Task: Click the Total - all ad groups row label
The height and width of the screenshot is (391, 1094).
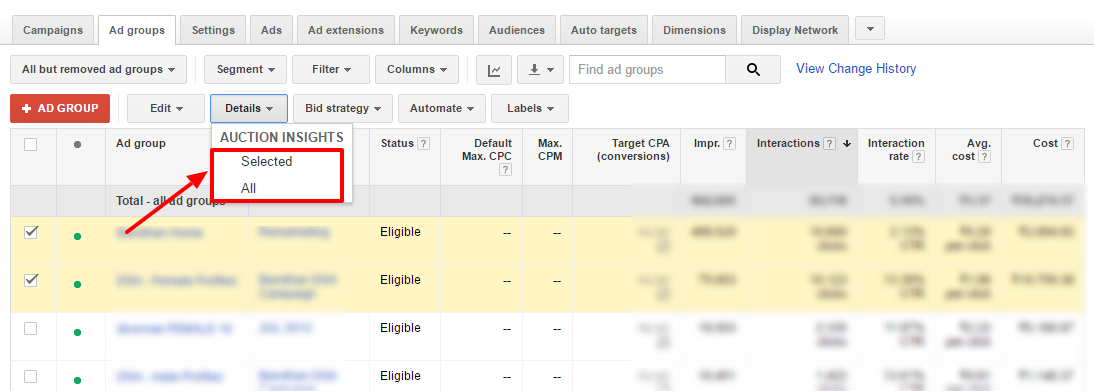Action: click(171, 201)
